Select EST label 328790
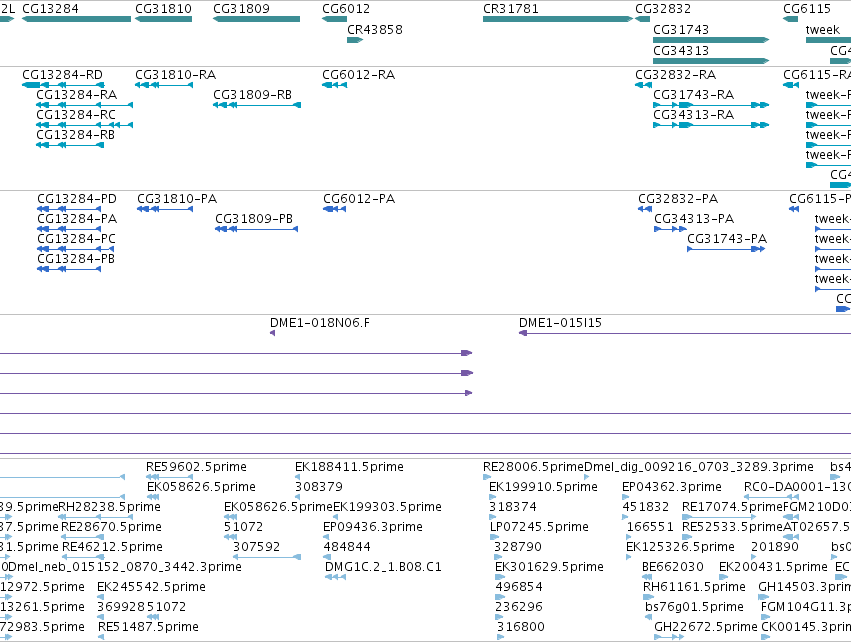The width and height of the screenshot is (851, 642). click(x=517, y=547)
